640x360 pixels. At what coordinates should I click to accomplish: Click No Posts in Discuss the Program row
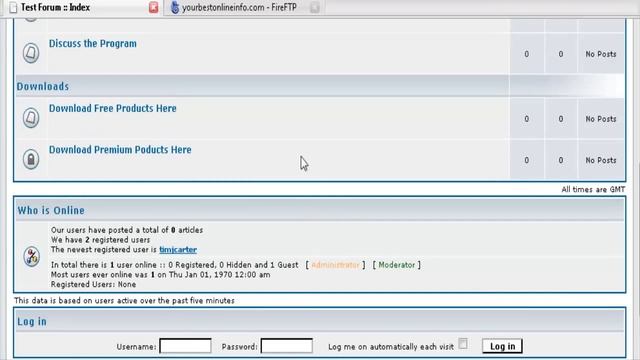pos(601,54)
